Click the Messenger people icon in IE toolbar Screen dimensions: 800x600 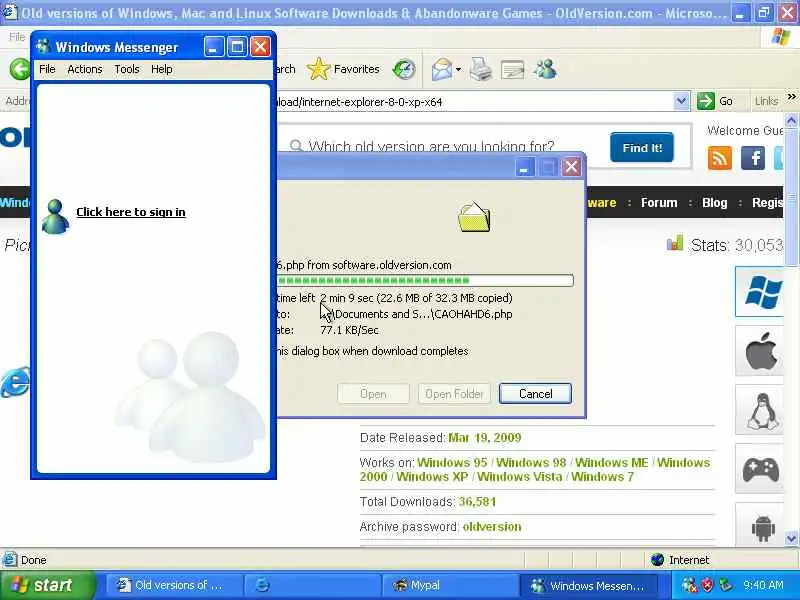click(x=545, y=69)
